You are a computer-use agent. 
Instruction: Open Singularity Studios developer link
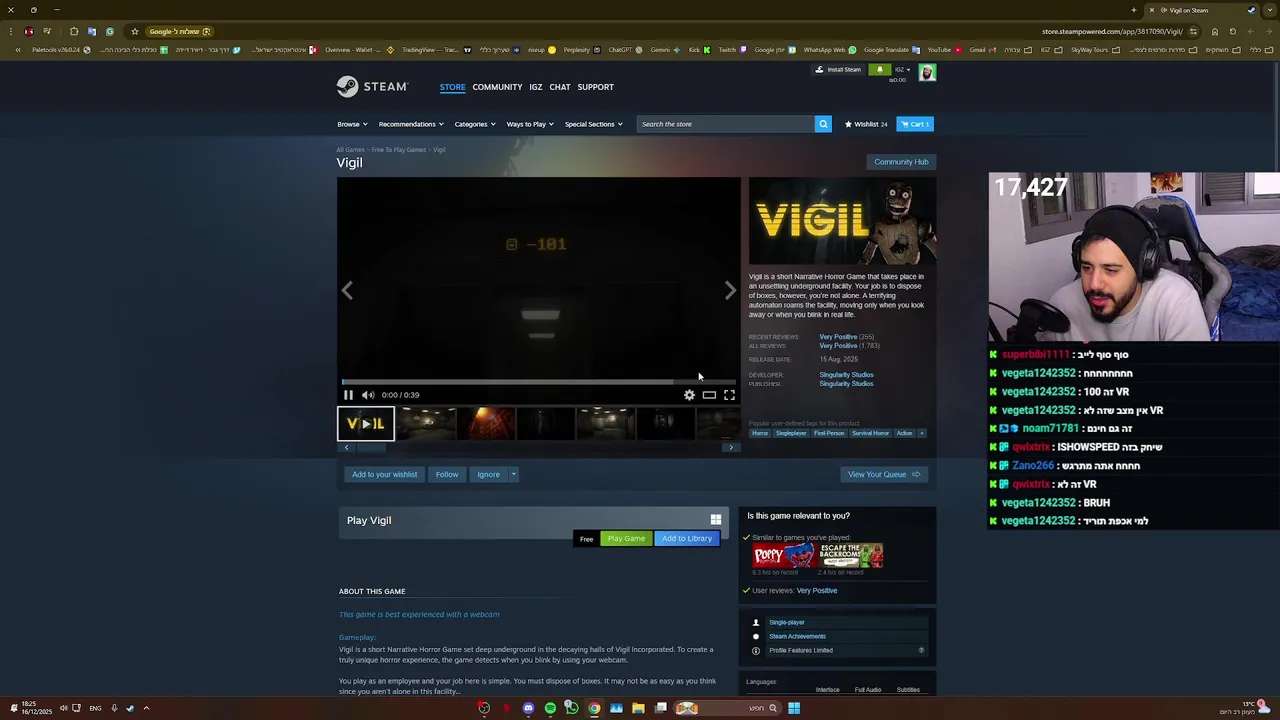[846, 375]
